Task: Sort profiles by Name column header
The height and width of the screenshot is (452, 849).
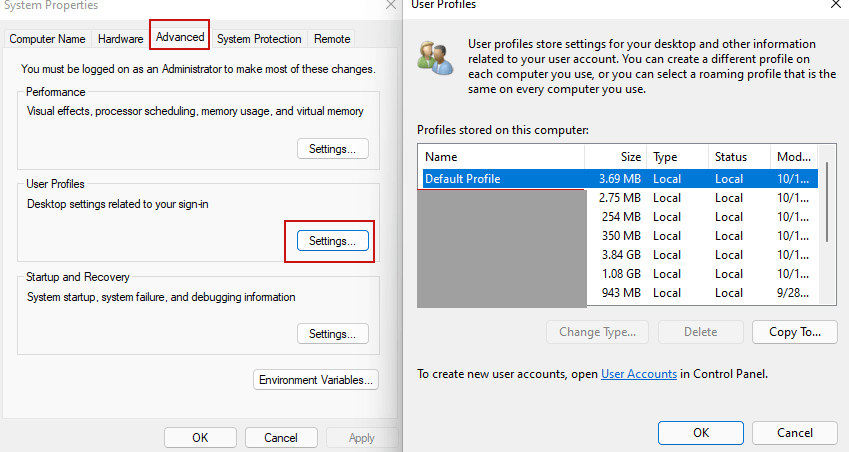Action: [x=501, y=157]
